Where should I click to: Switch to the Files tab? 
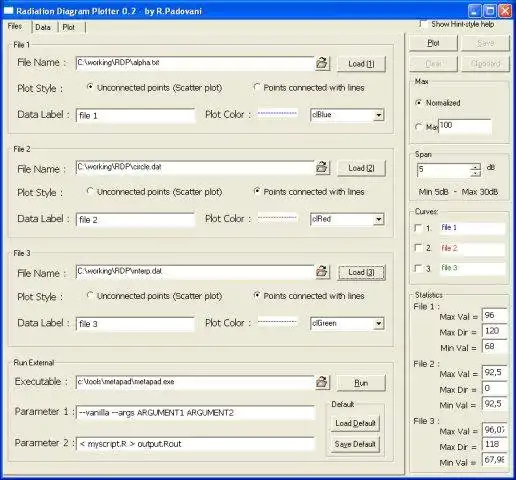click(x=15, y=26)
